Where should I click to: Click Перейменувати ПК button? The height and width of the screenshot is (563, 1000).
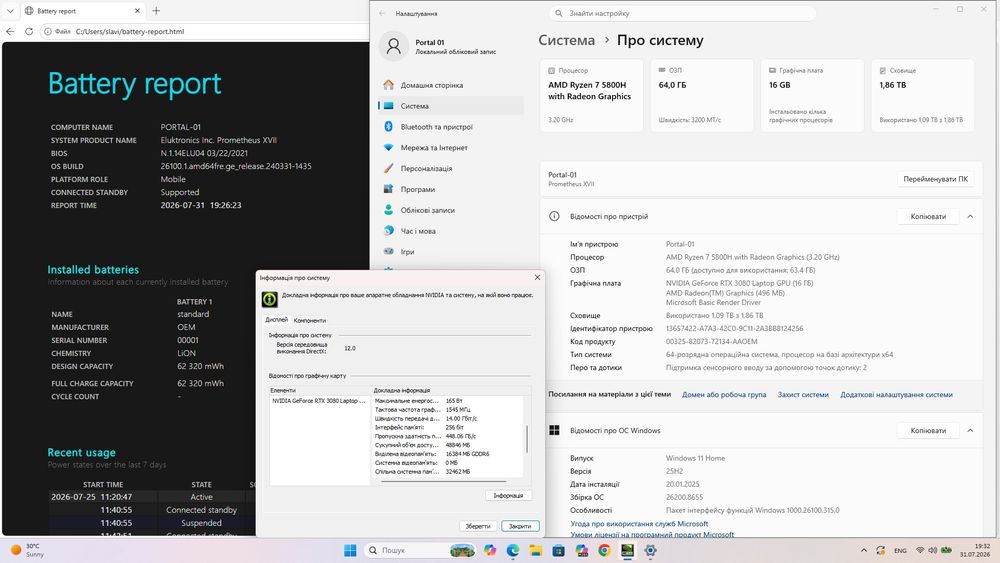pyautogui.click(x=935, y=179)
